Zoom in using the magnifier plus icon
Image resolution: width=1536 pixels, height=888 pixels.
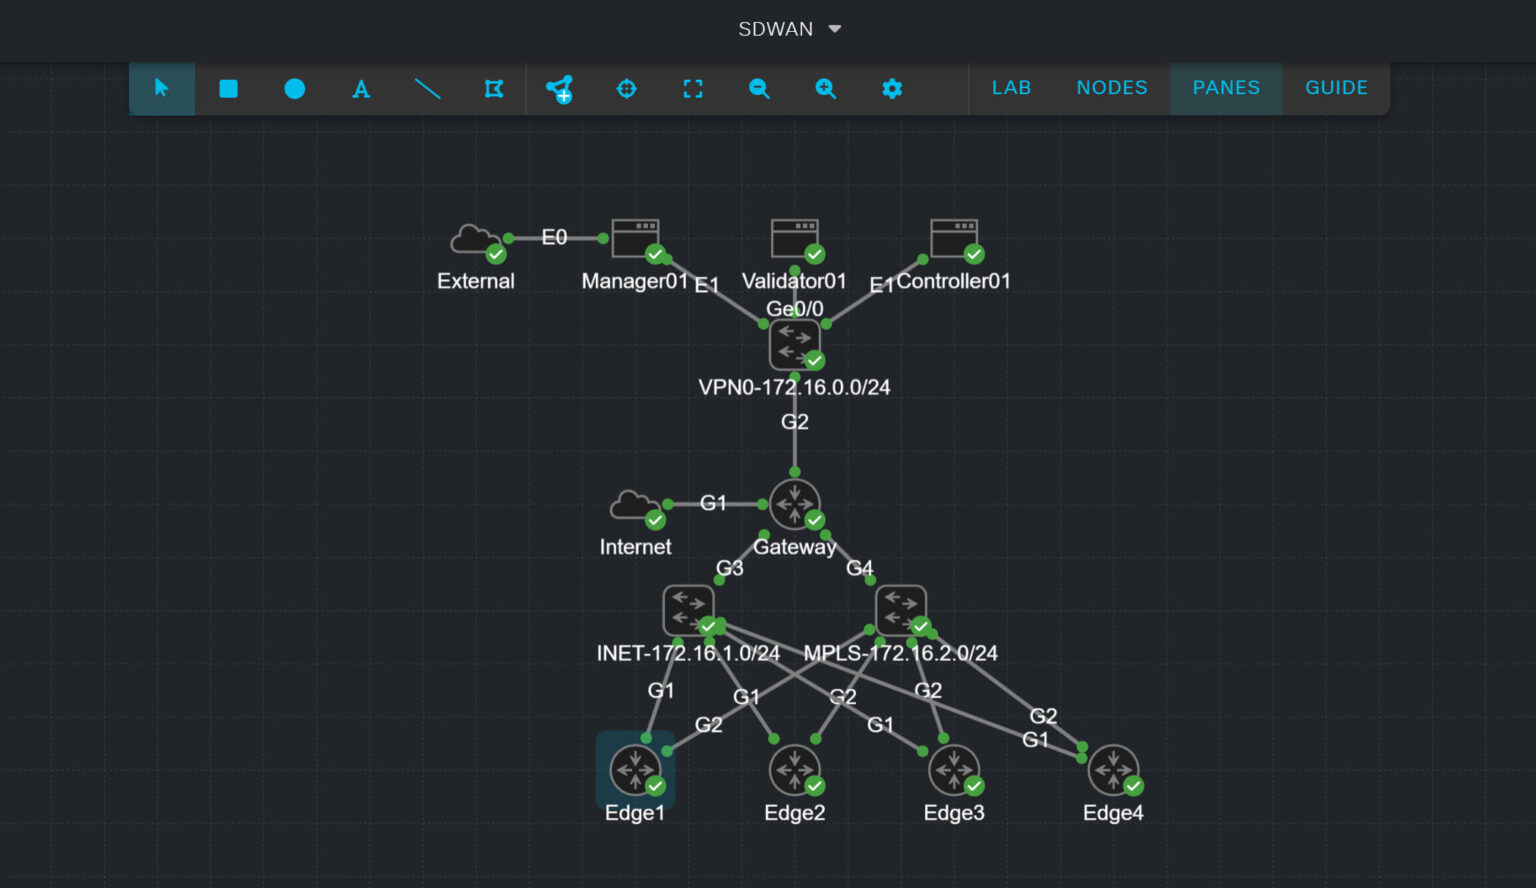(825, 88)
